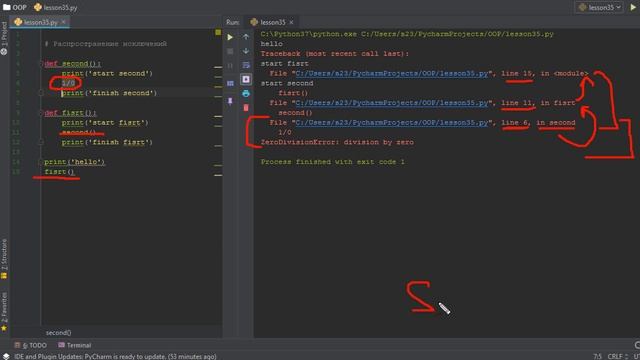Click the up-arrow stack trace button
Image resolution: width=640 pixels, height=360 pixels.
[x=246, y=37]
